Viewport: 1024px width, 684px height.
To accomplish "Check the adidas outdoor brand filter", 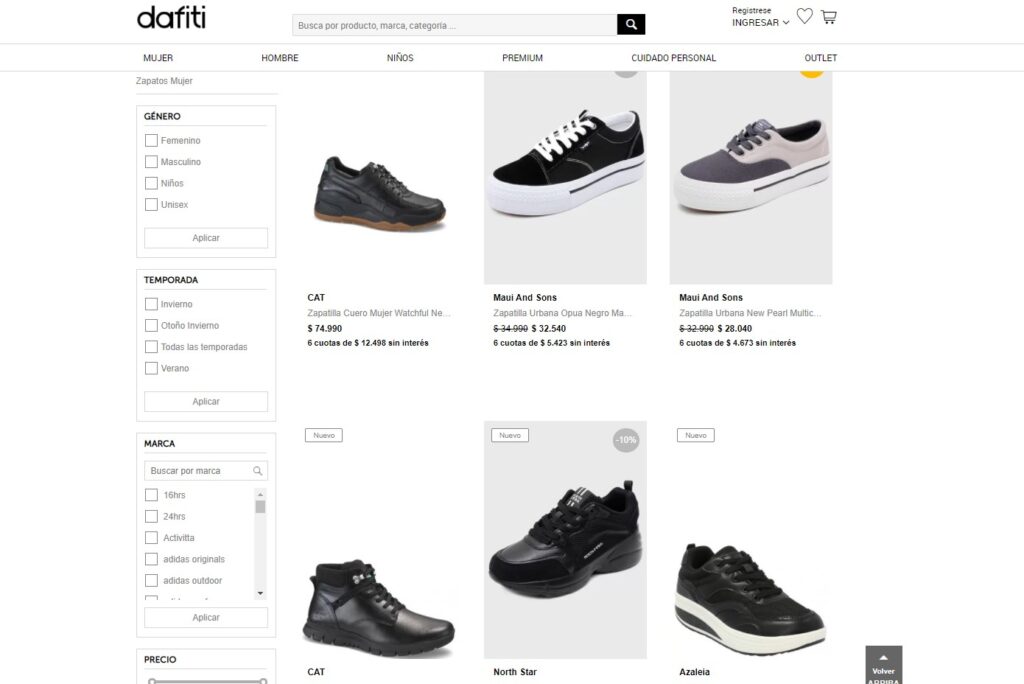I will coord(151,581).
